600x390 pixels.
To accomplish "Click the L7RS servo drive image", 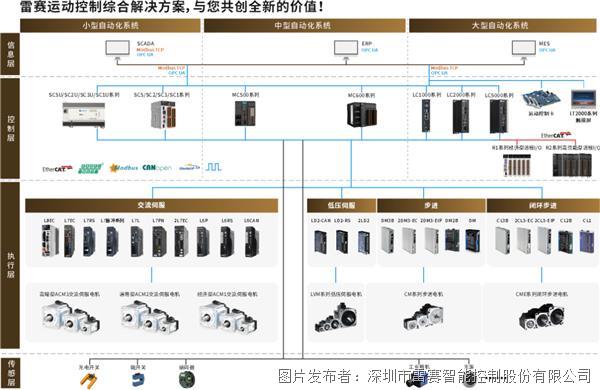I will click(x=89, y=242).
